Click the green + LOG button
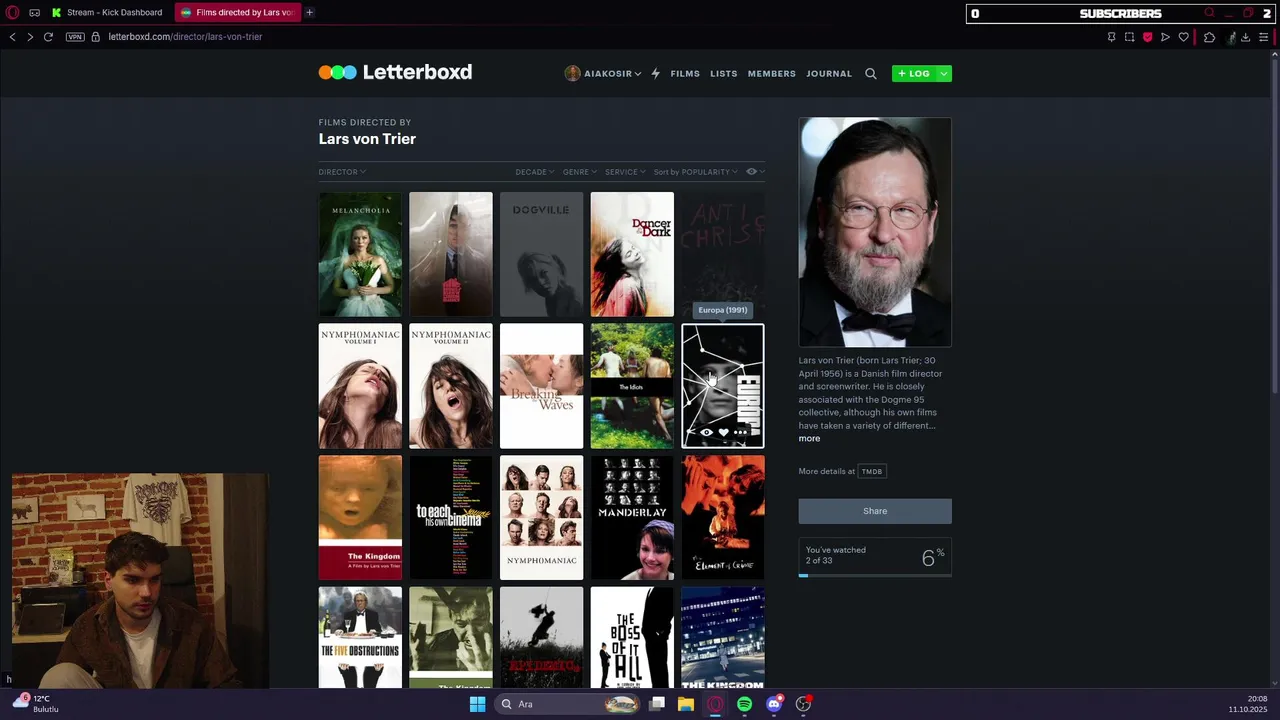Image resolution: width=1280 pixels, height=720 pixels. coord(913,73)
